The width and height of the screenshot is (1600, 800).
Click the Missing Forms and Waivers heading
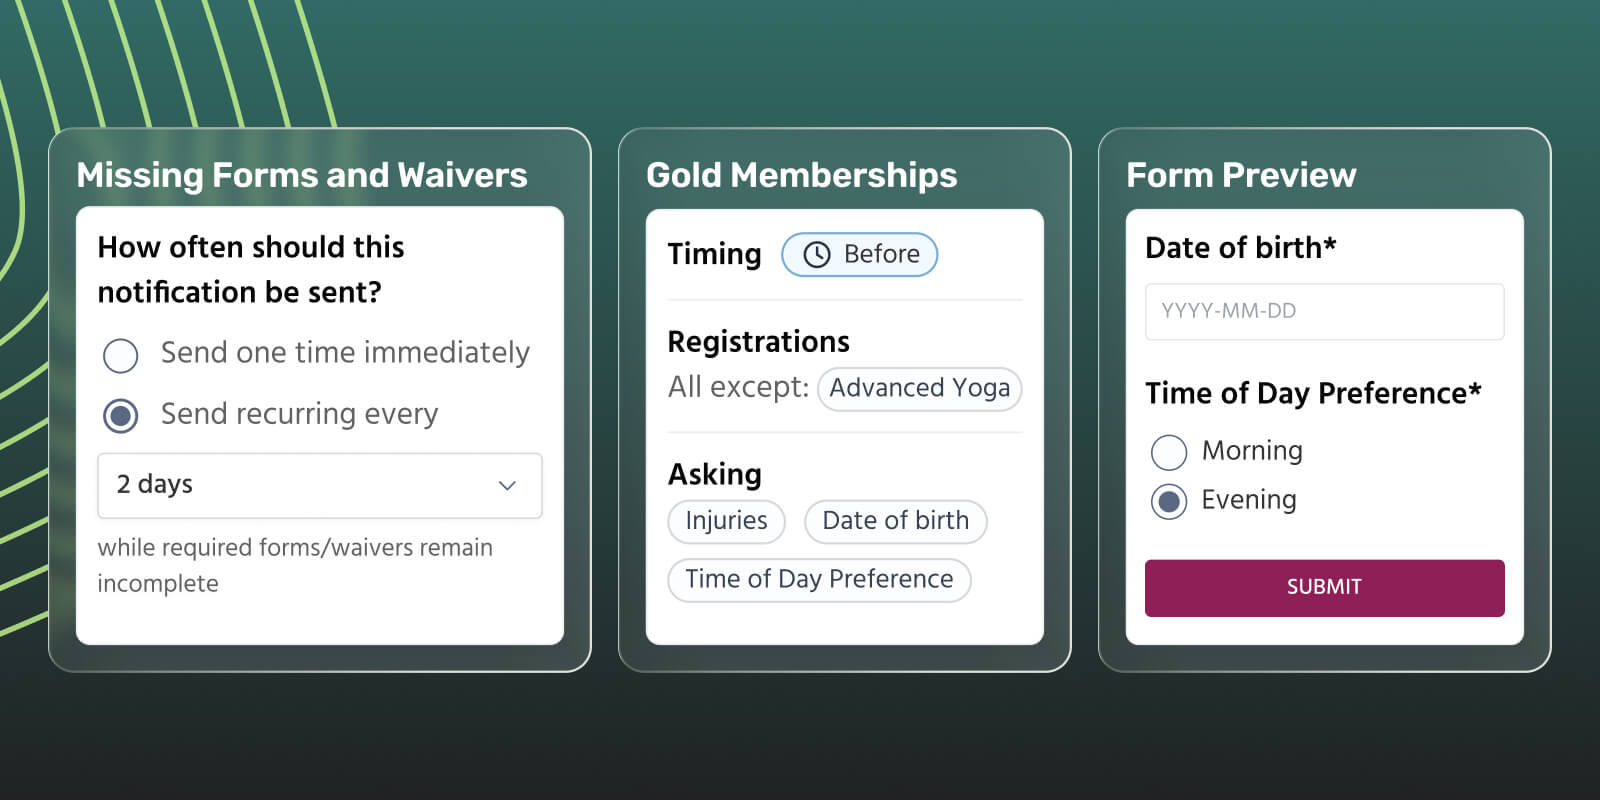pyautogui.click(x=302, y=175)
